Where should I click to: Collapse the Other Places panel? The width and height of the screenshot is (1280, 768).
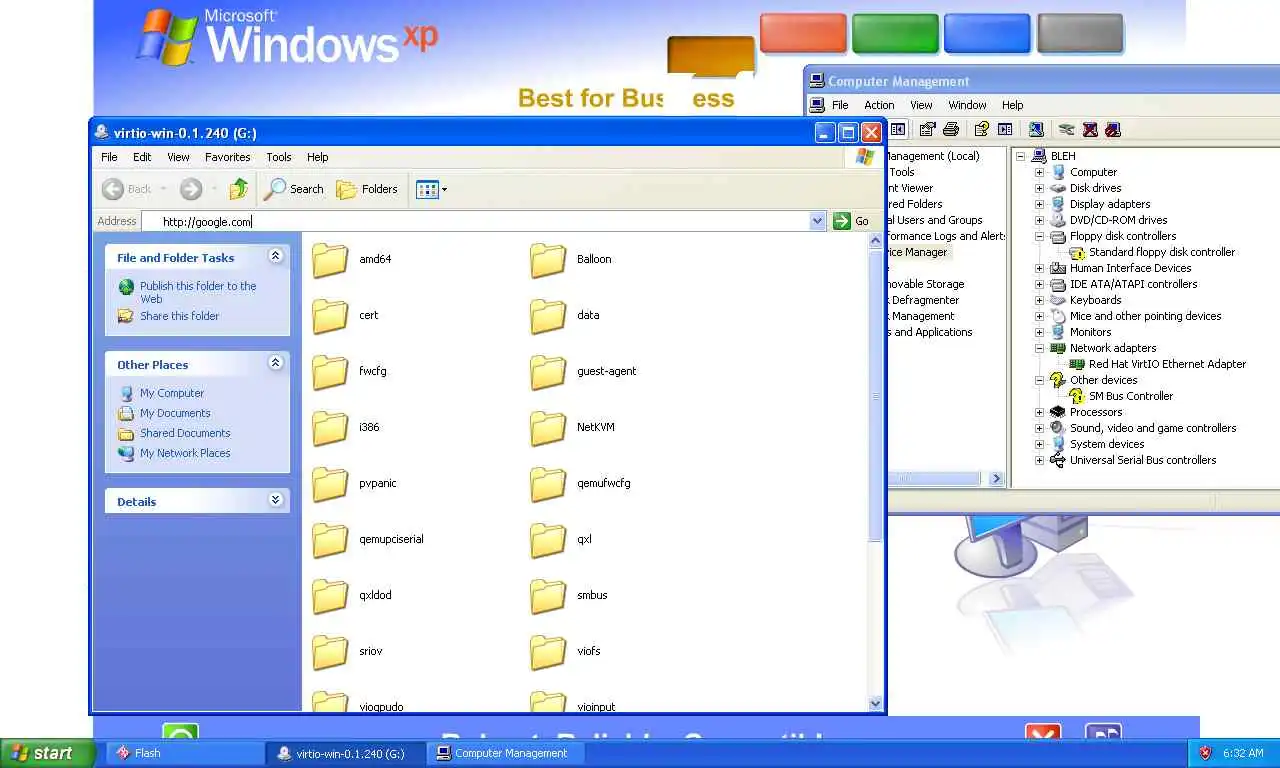(x=275, y=363)
